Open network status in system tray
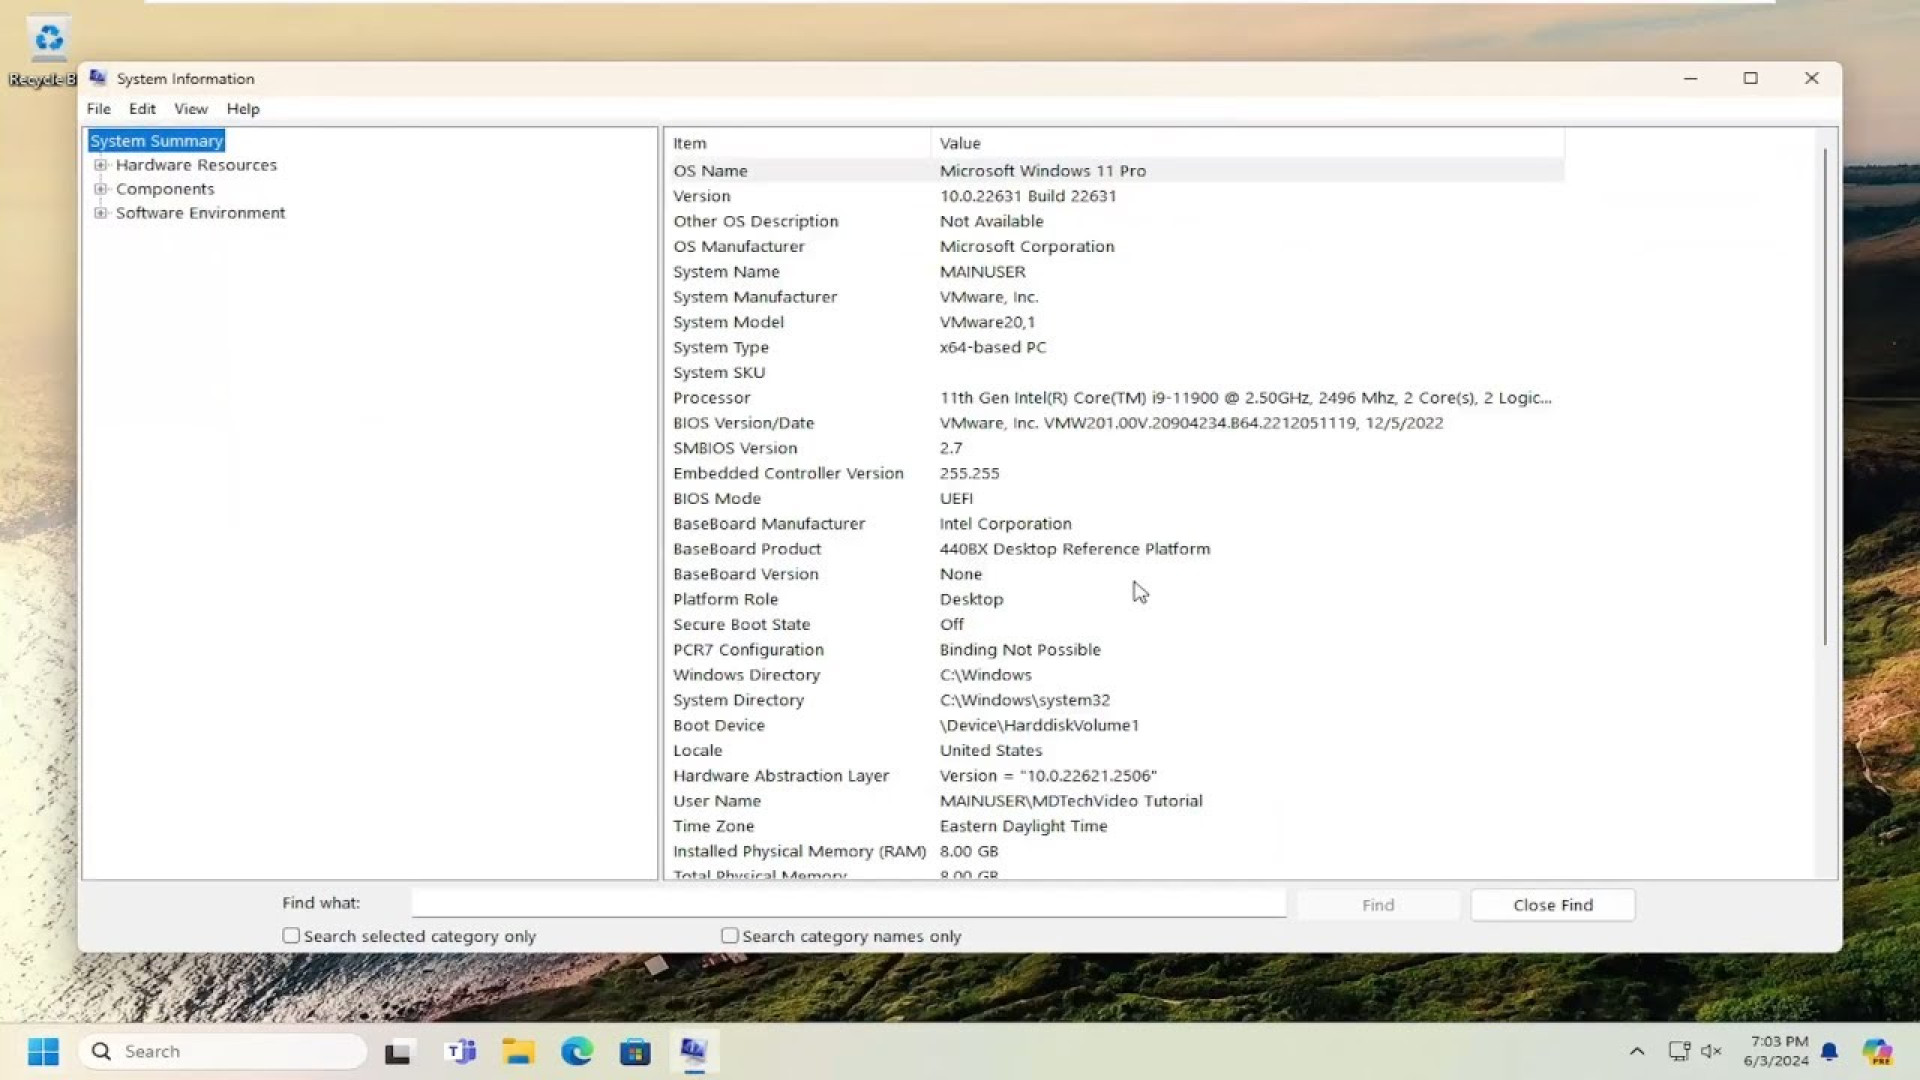 pos(1679,1051)
